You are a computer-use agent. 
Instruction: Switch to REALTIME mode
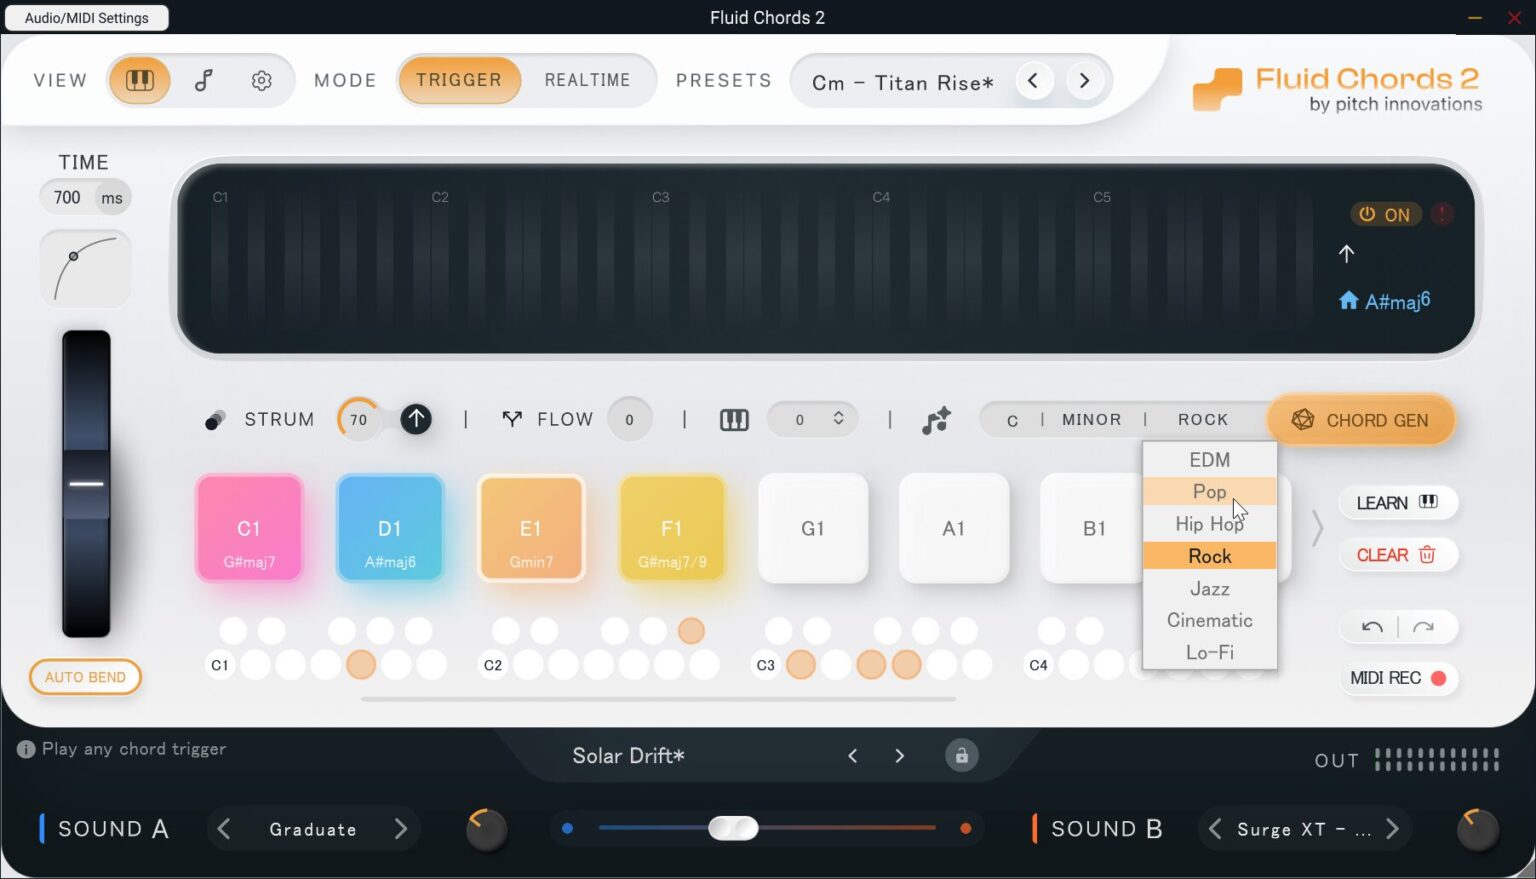(x=588, y=80)
